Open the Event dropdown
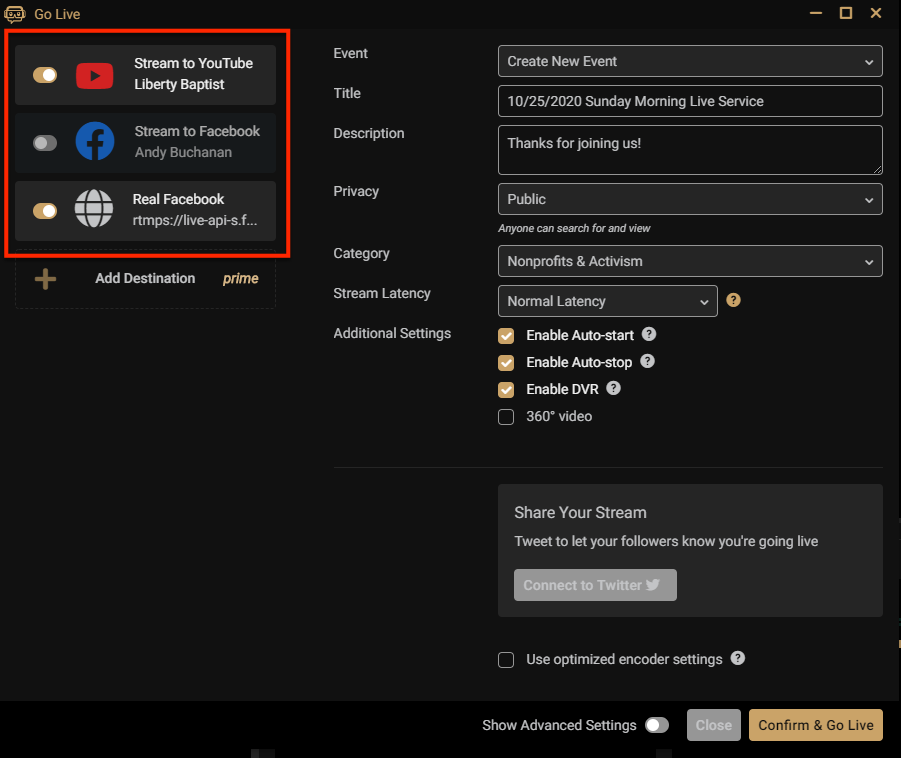 [x=690, y=61]
